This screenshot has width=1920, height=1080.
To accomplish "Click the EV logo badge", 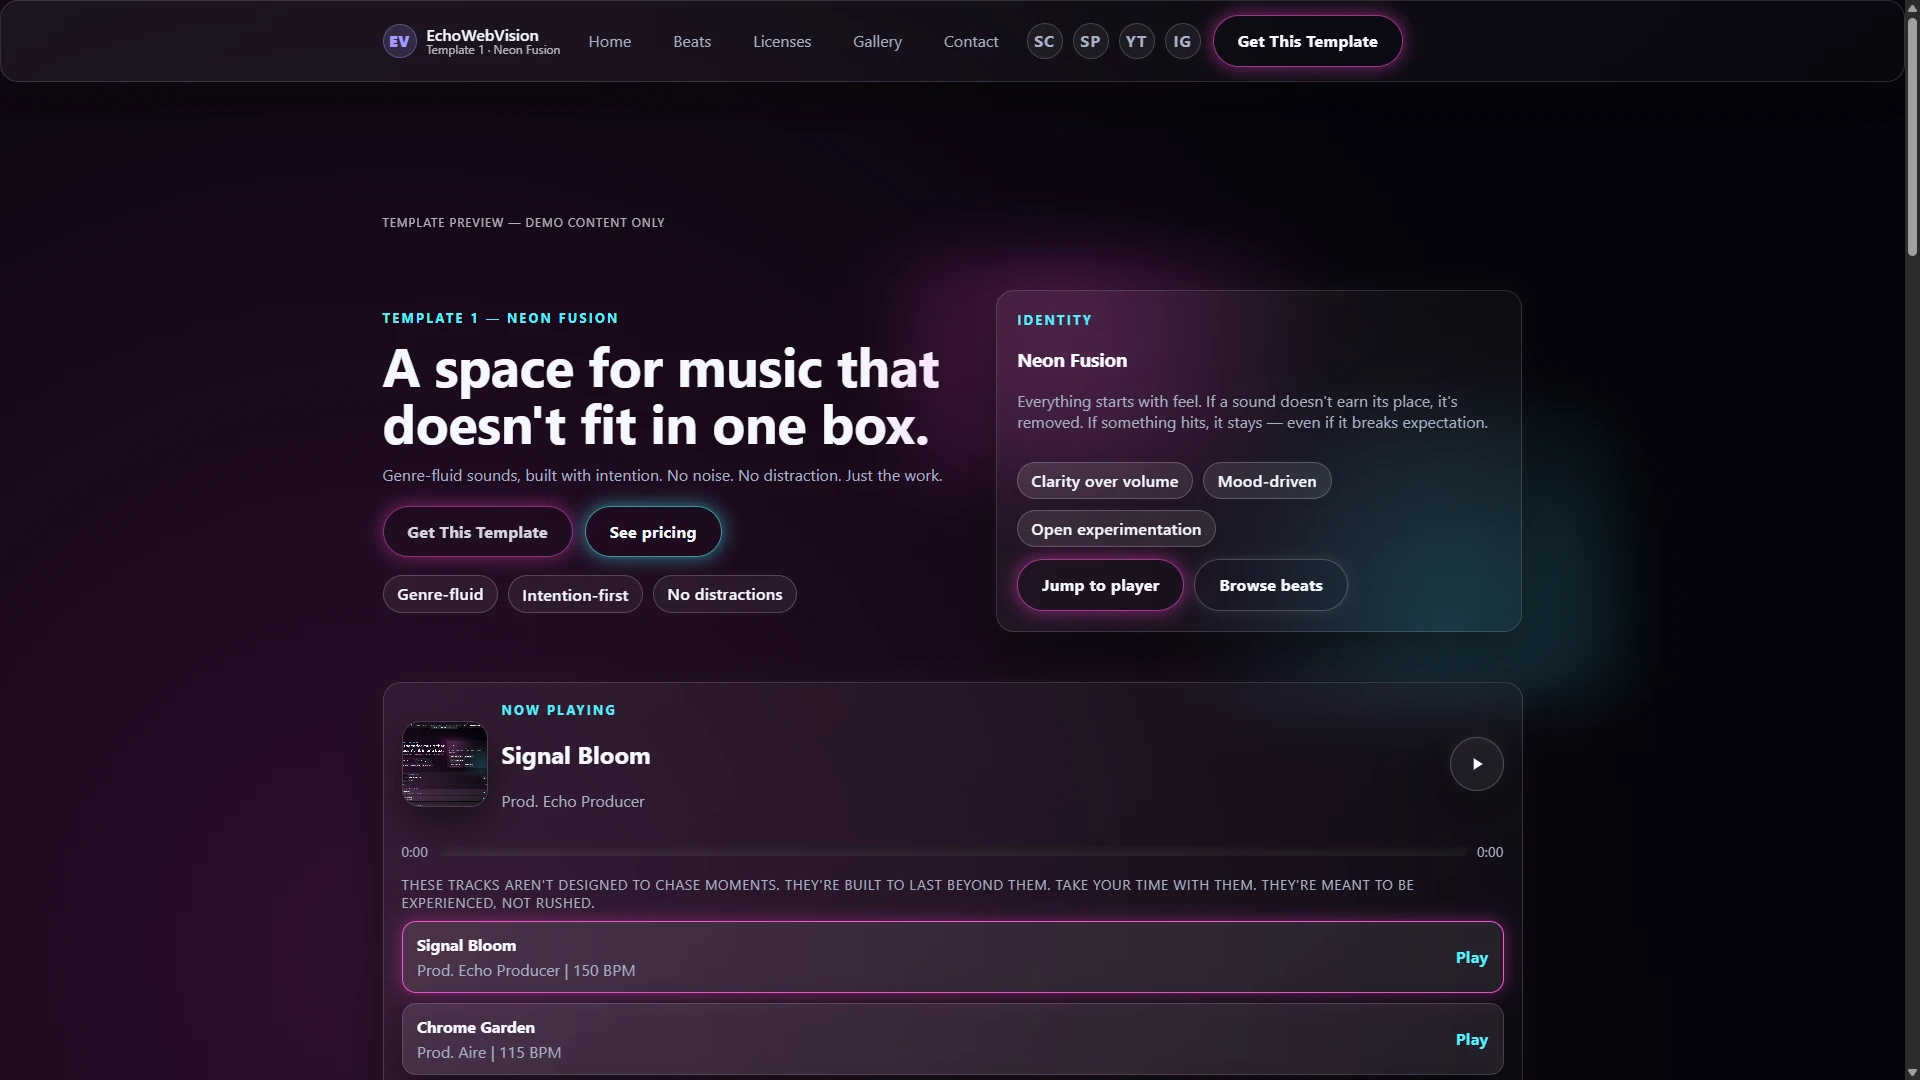I will click(399, 42).
